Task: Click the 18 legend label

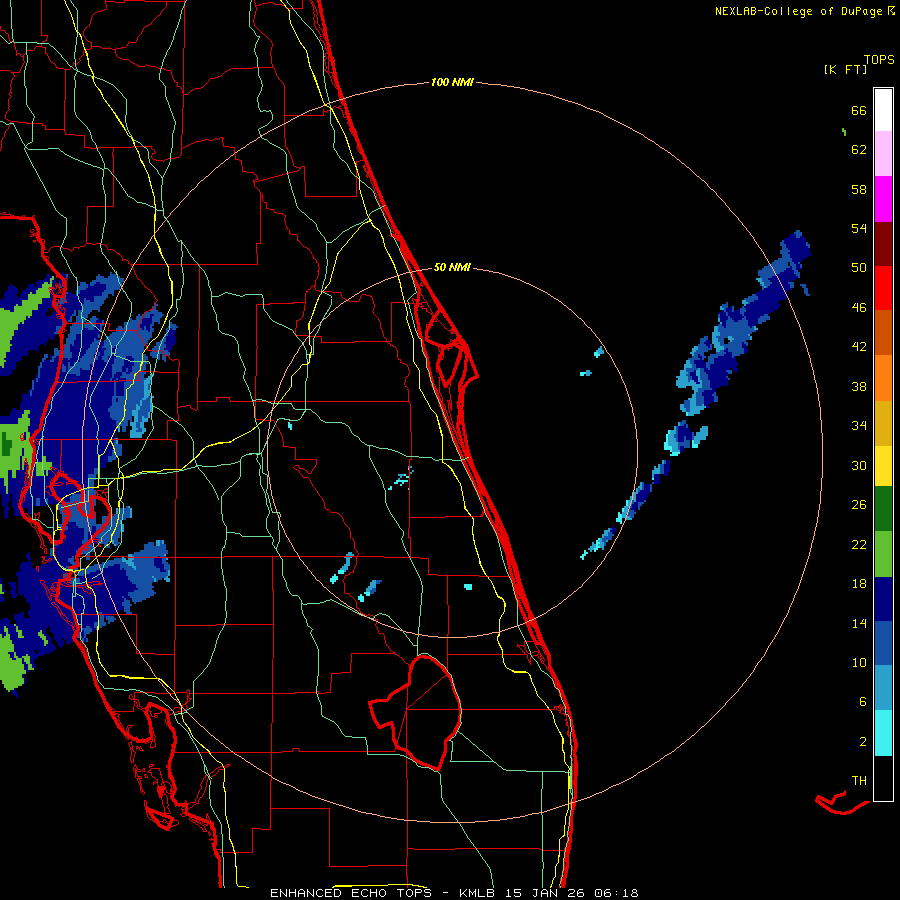Action: (x=859, y=584)
